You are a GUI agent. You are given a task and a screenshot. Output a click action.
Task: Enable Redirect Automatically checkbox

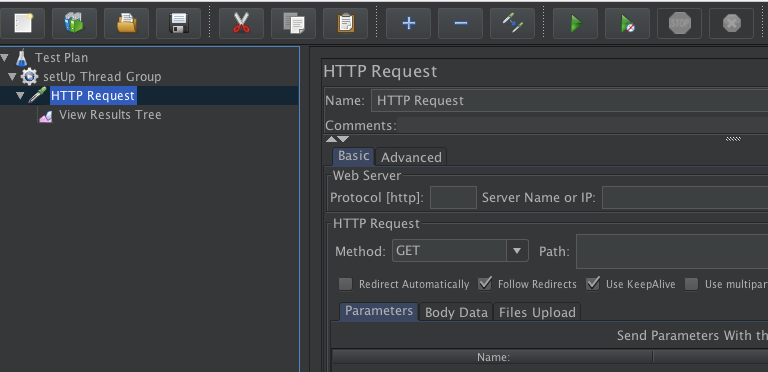pos(345,284)
